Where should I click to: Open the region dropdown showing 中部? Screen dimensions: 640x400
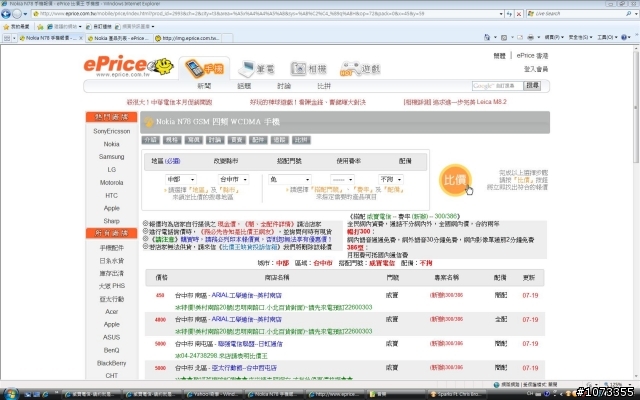pyautogui.click(x=180, y=179)
